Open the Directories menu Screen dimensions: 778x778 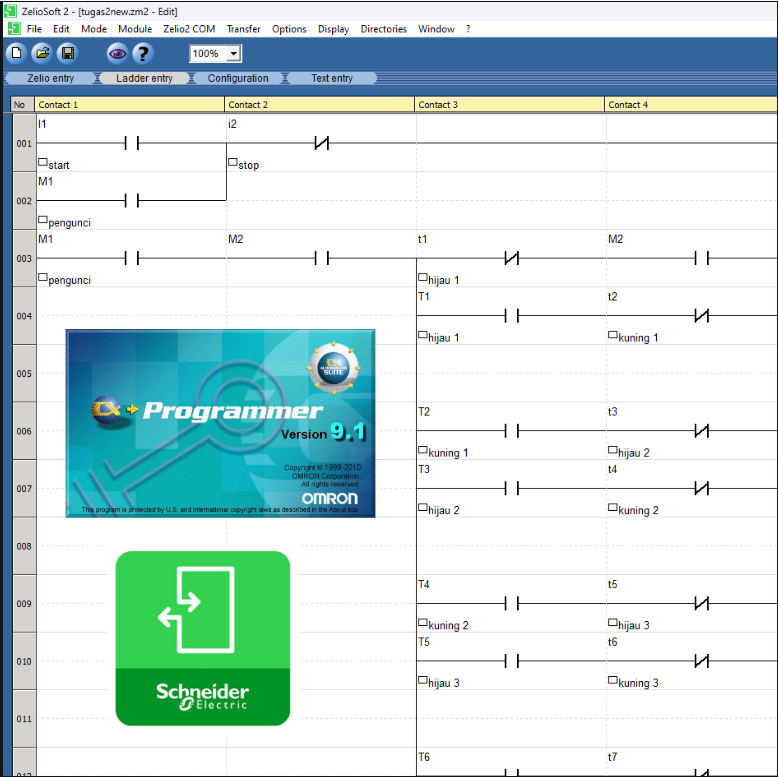[x=384, y=29]
